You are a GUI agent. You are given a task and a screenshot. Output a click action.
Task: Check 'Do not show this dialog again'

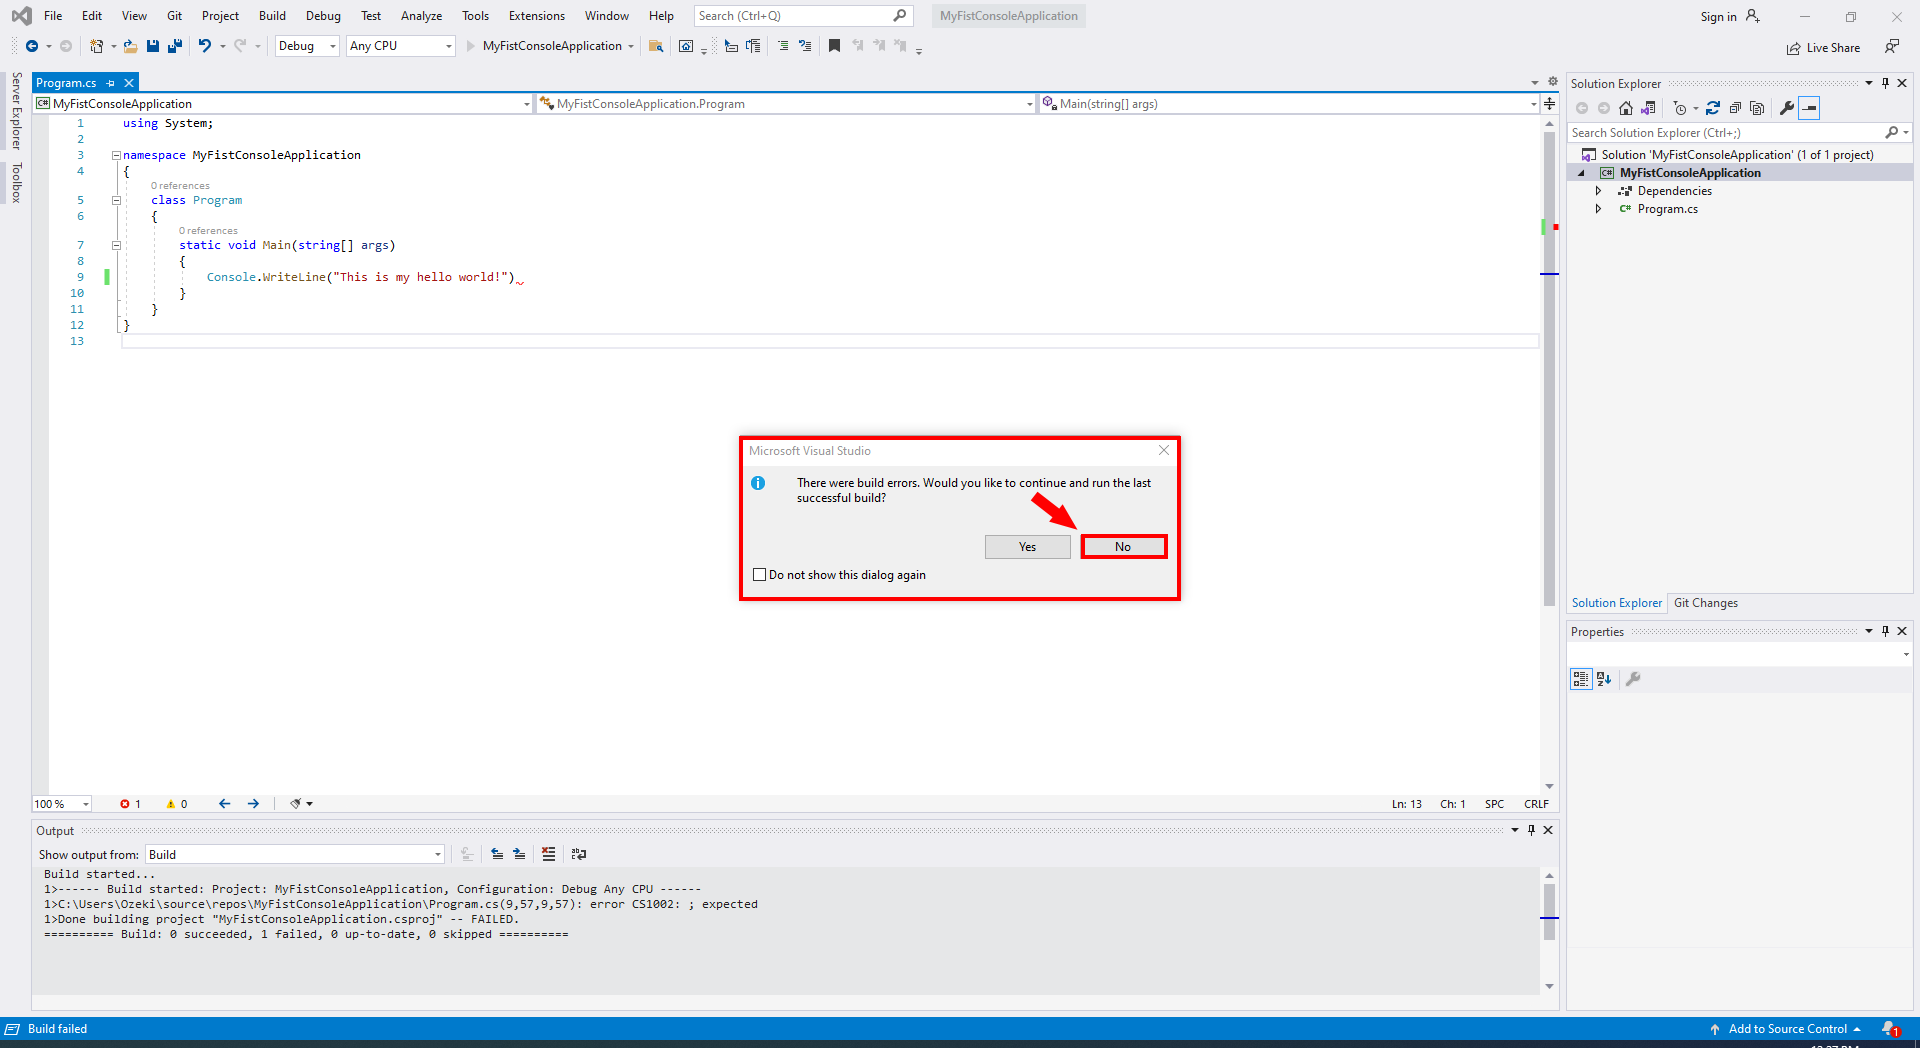point(759,575)
